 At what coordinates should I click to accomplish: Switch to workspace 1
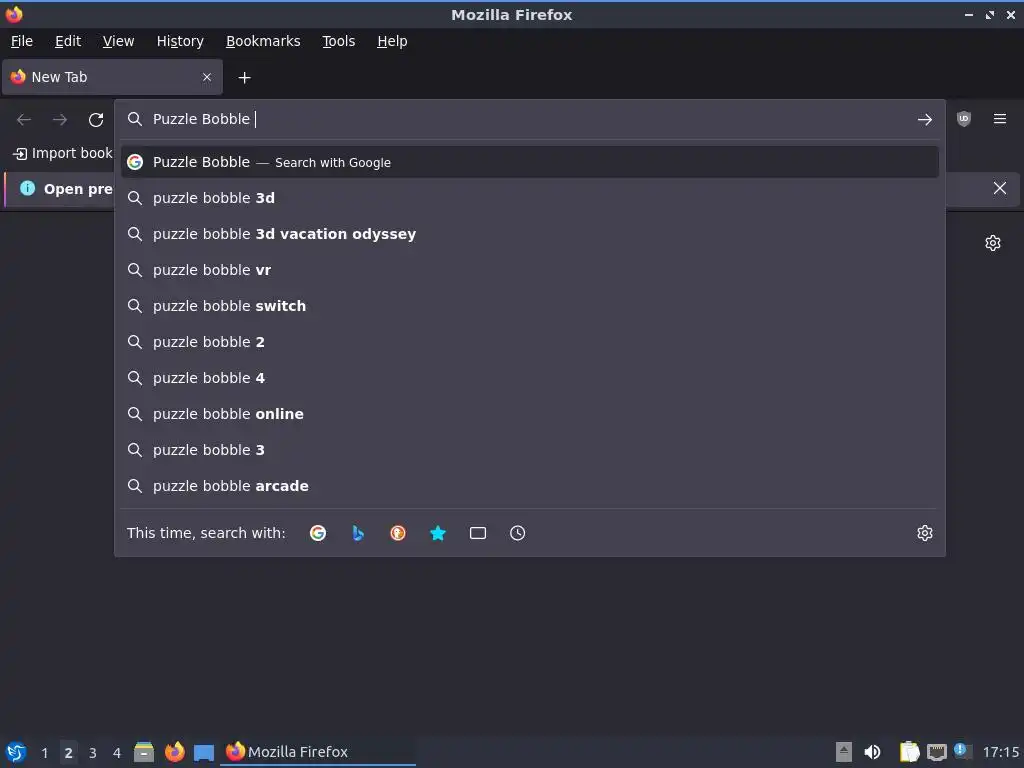(44, 752)
